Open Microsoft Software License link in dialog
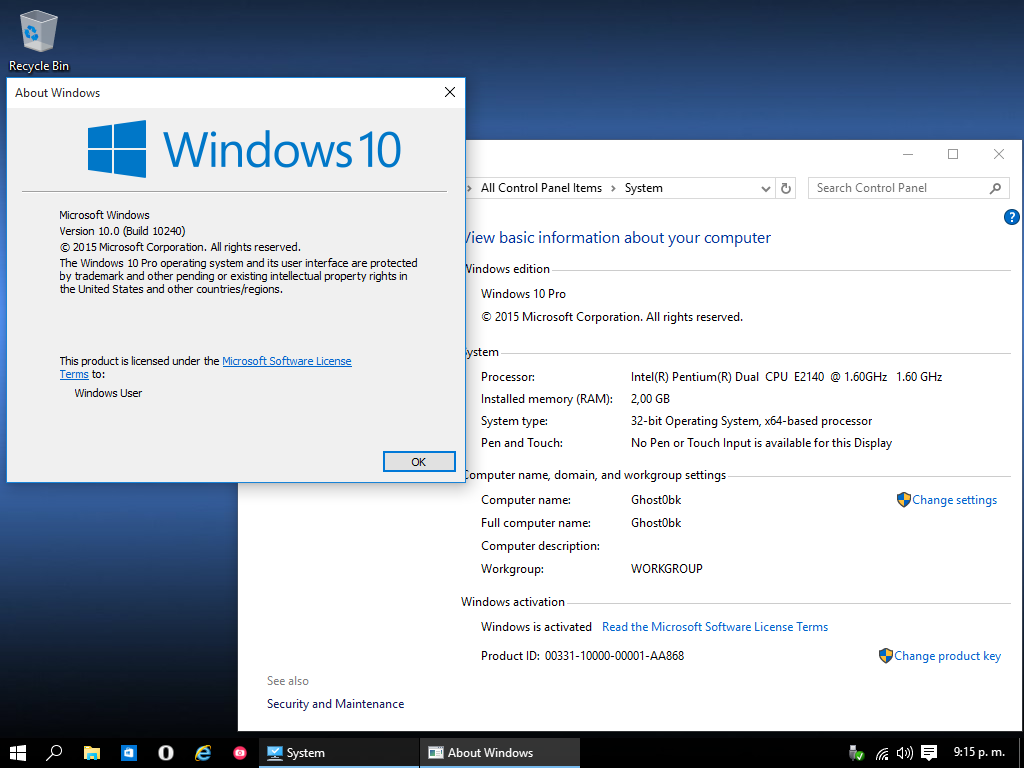 tap(287, 361)
